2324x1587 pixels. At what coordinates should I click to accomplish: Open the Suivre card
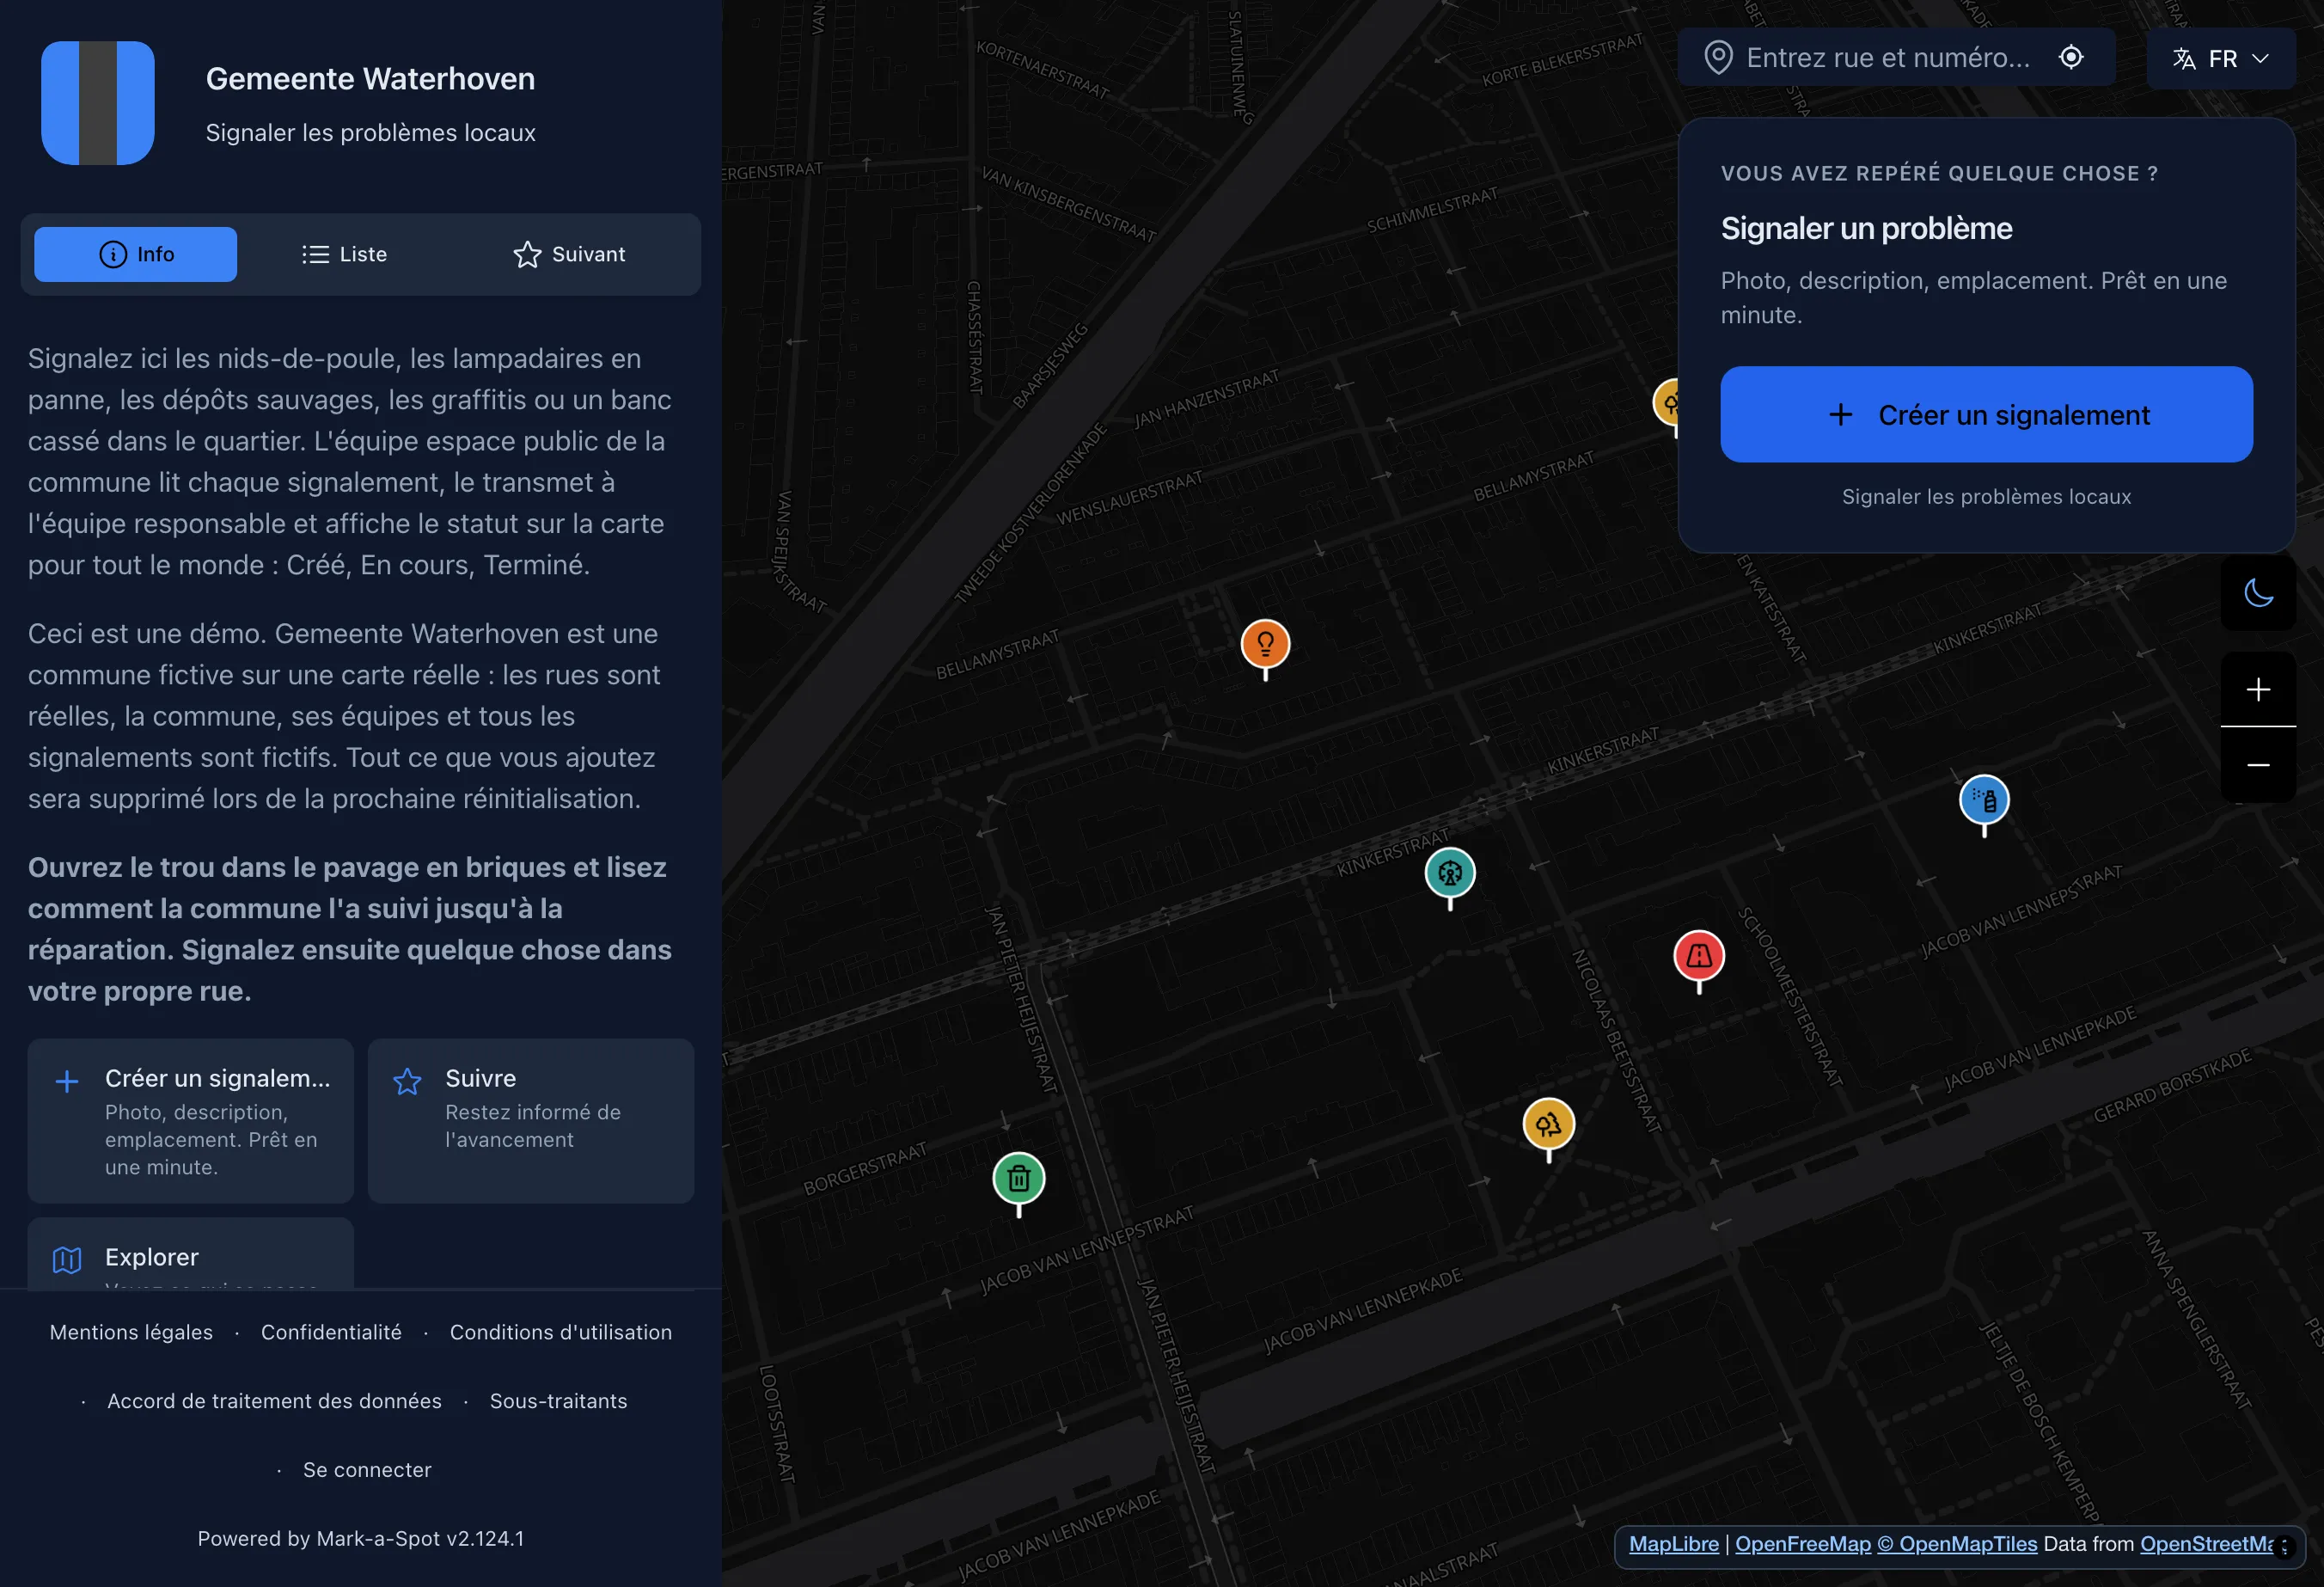click(531, 1121)
